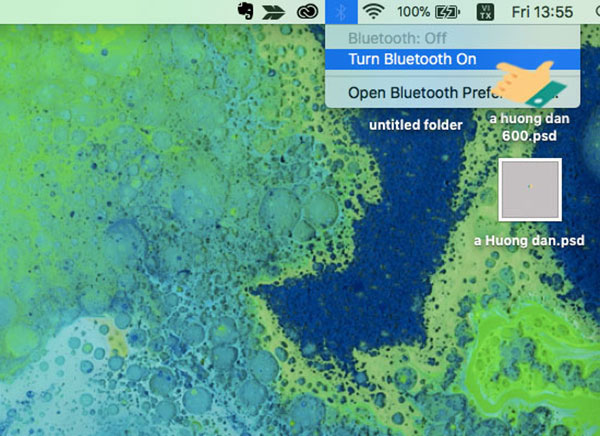Click the battery status icon
This screenshot has height=436, width=600.
point(447,12)
